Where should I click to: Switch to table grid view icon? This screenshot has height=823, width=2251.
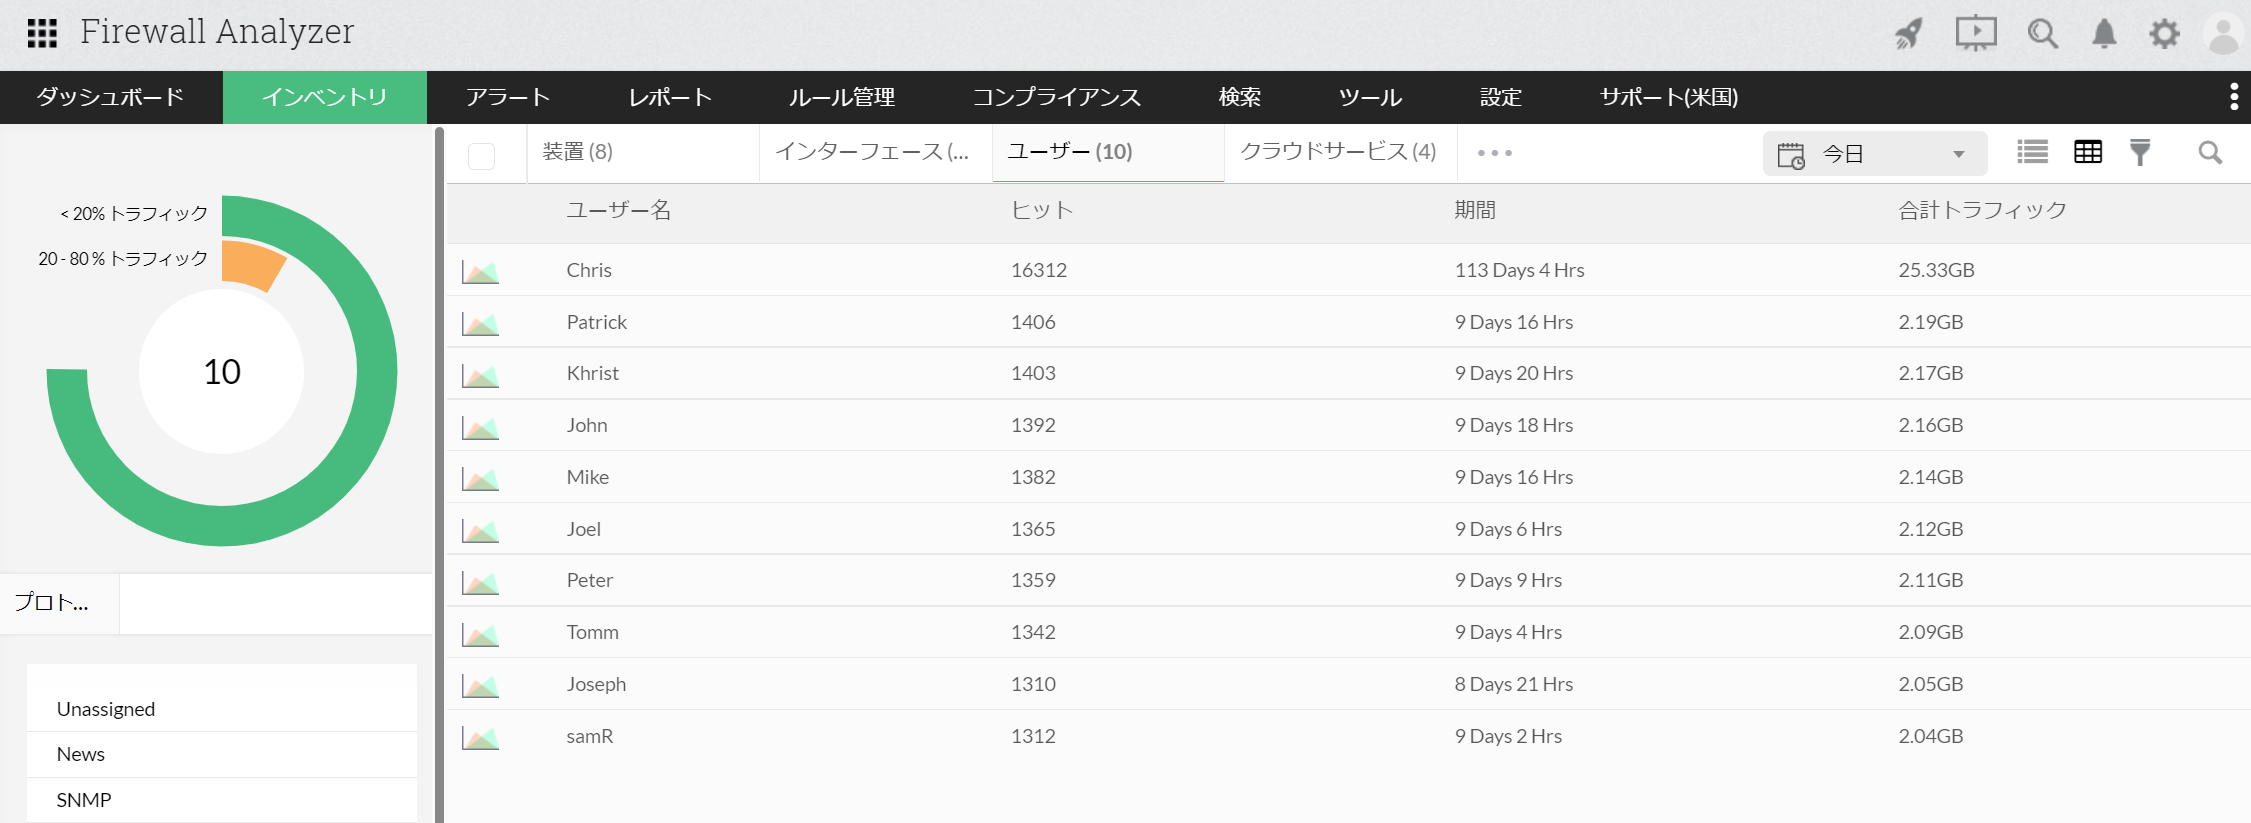[2088, 152]
